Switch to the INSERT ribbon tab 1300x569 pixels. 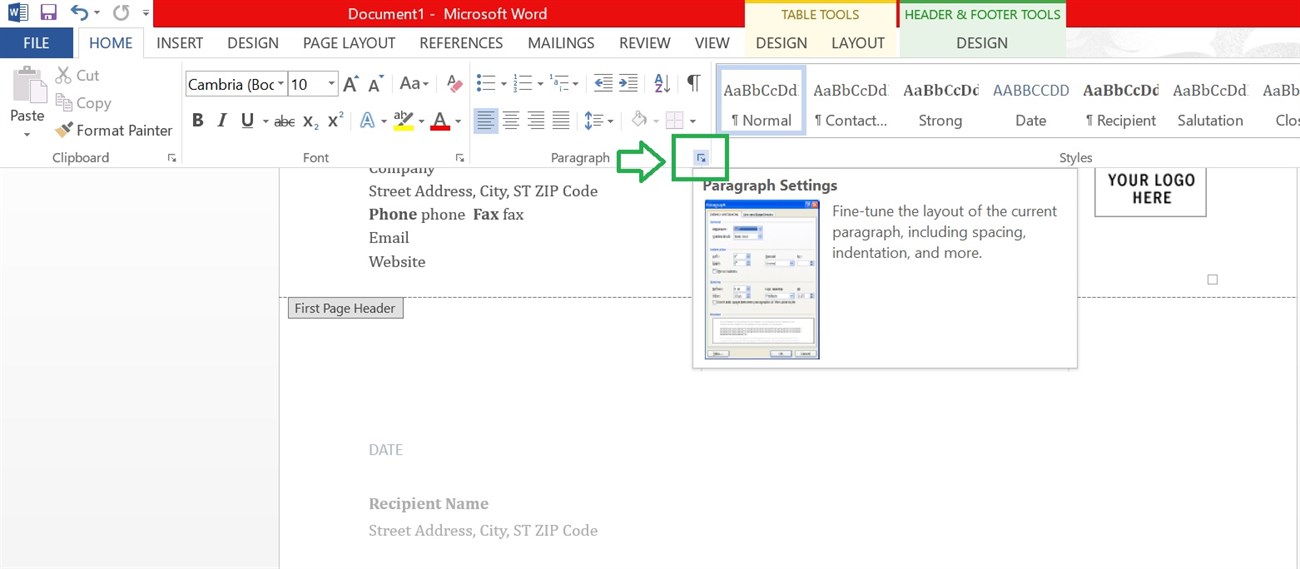tap(180, 43)
